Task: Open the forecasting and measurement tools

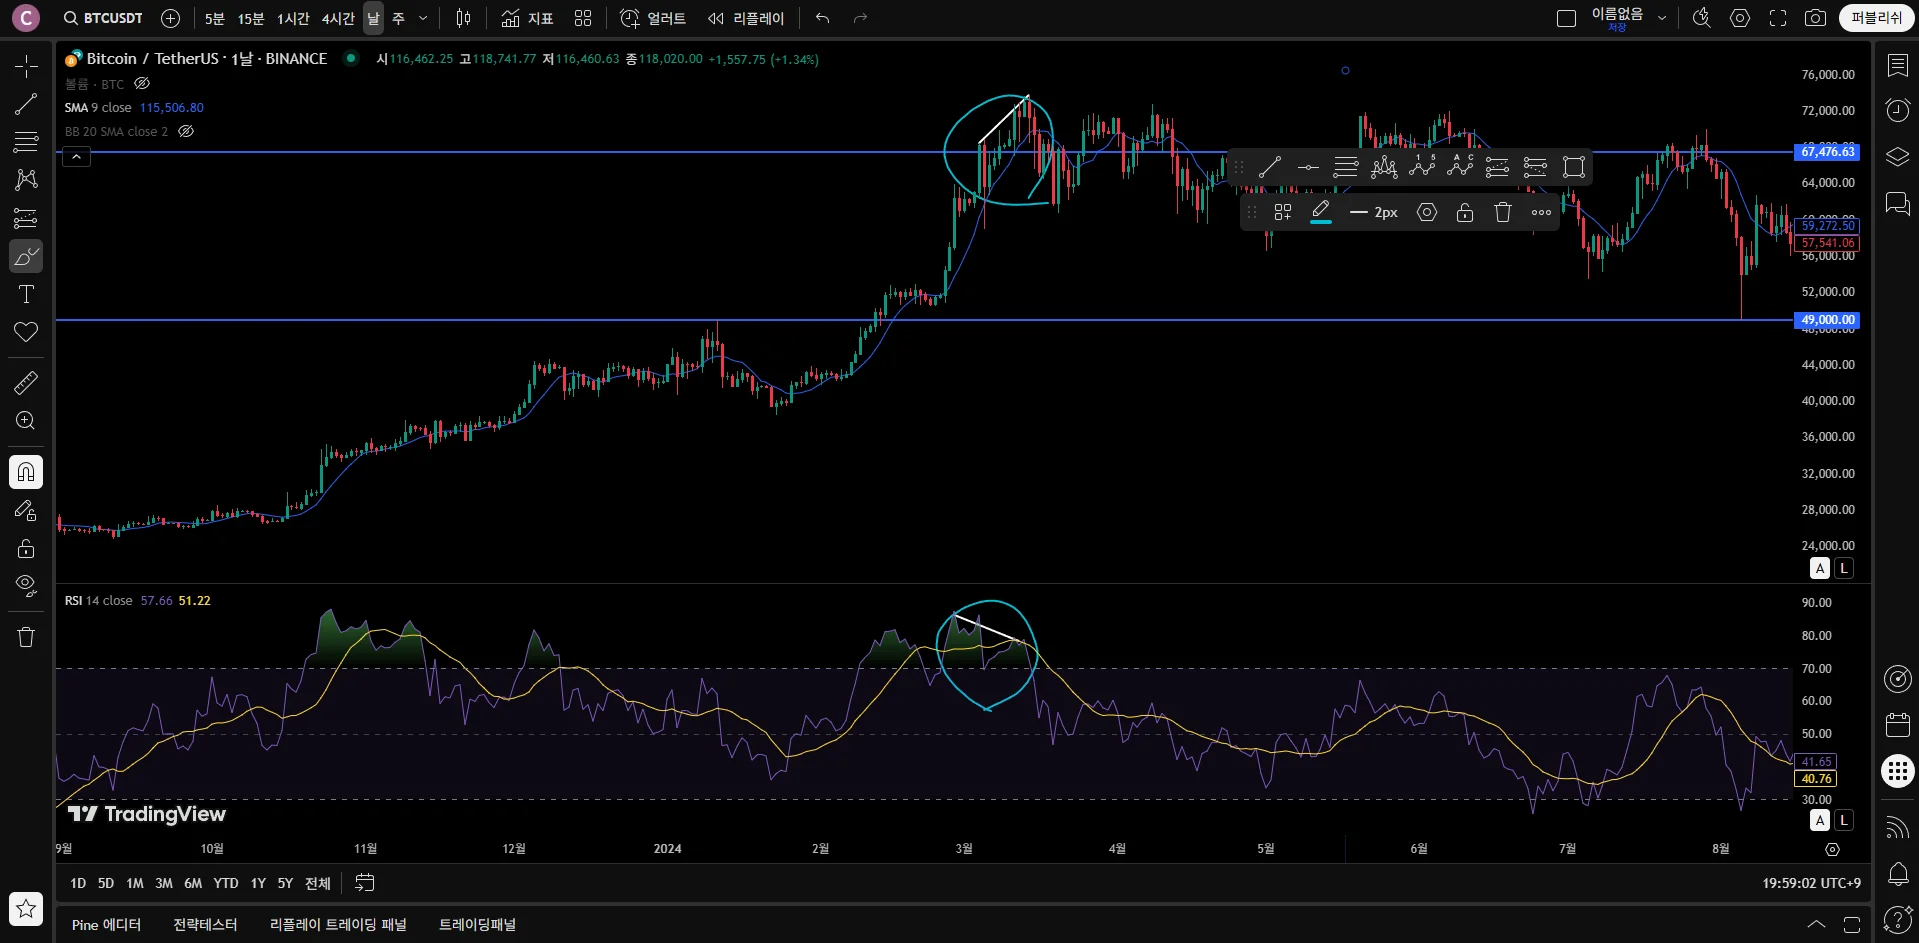Action: click(26, 218)
